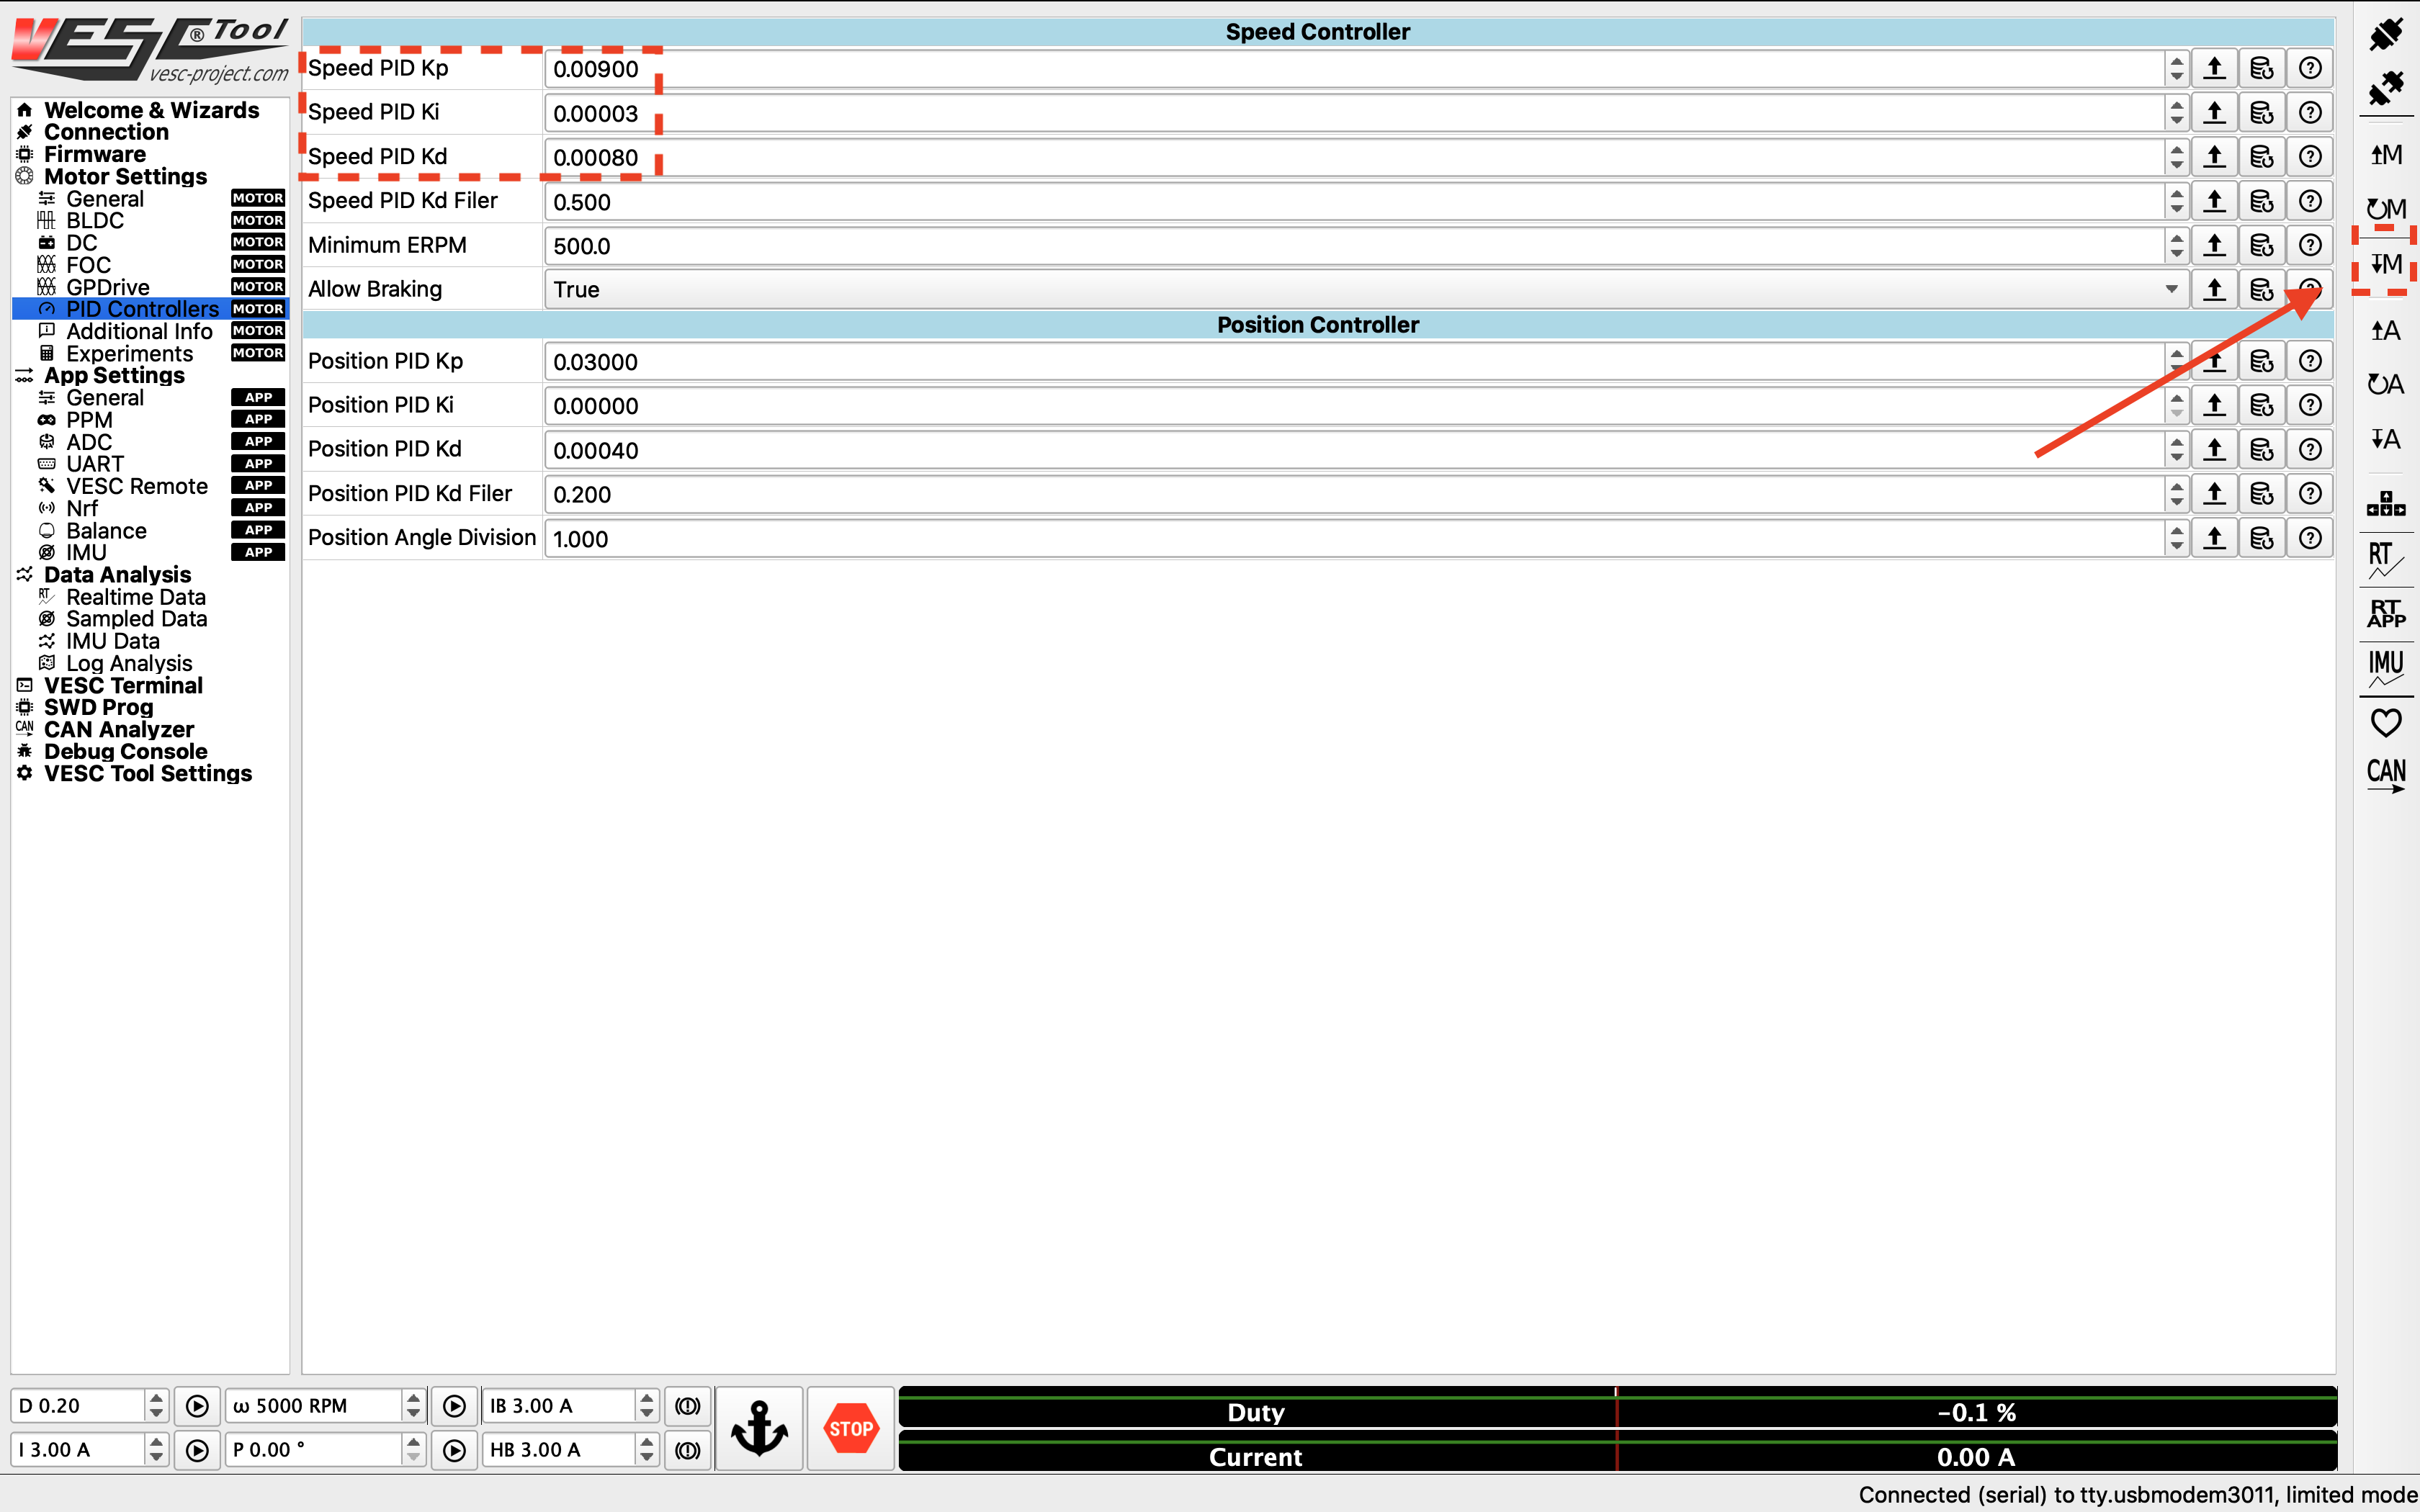
Task: Open help for Speed PID Kp
Action: coord(2310,68)
